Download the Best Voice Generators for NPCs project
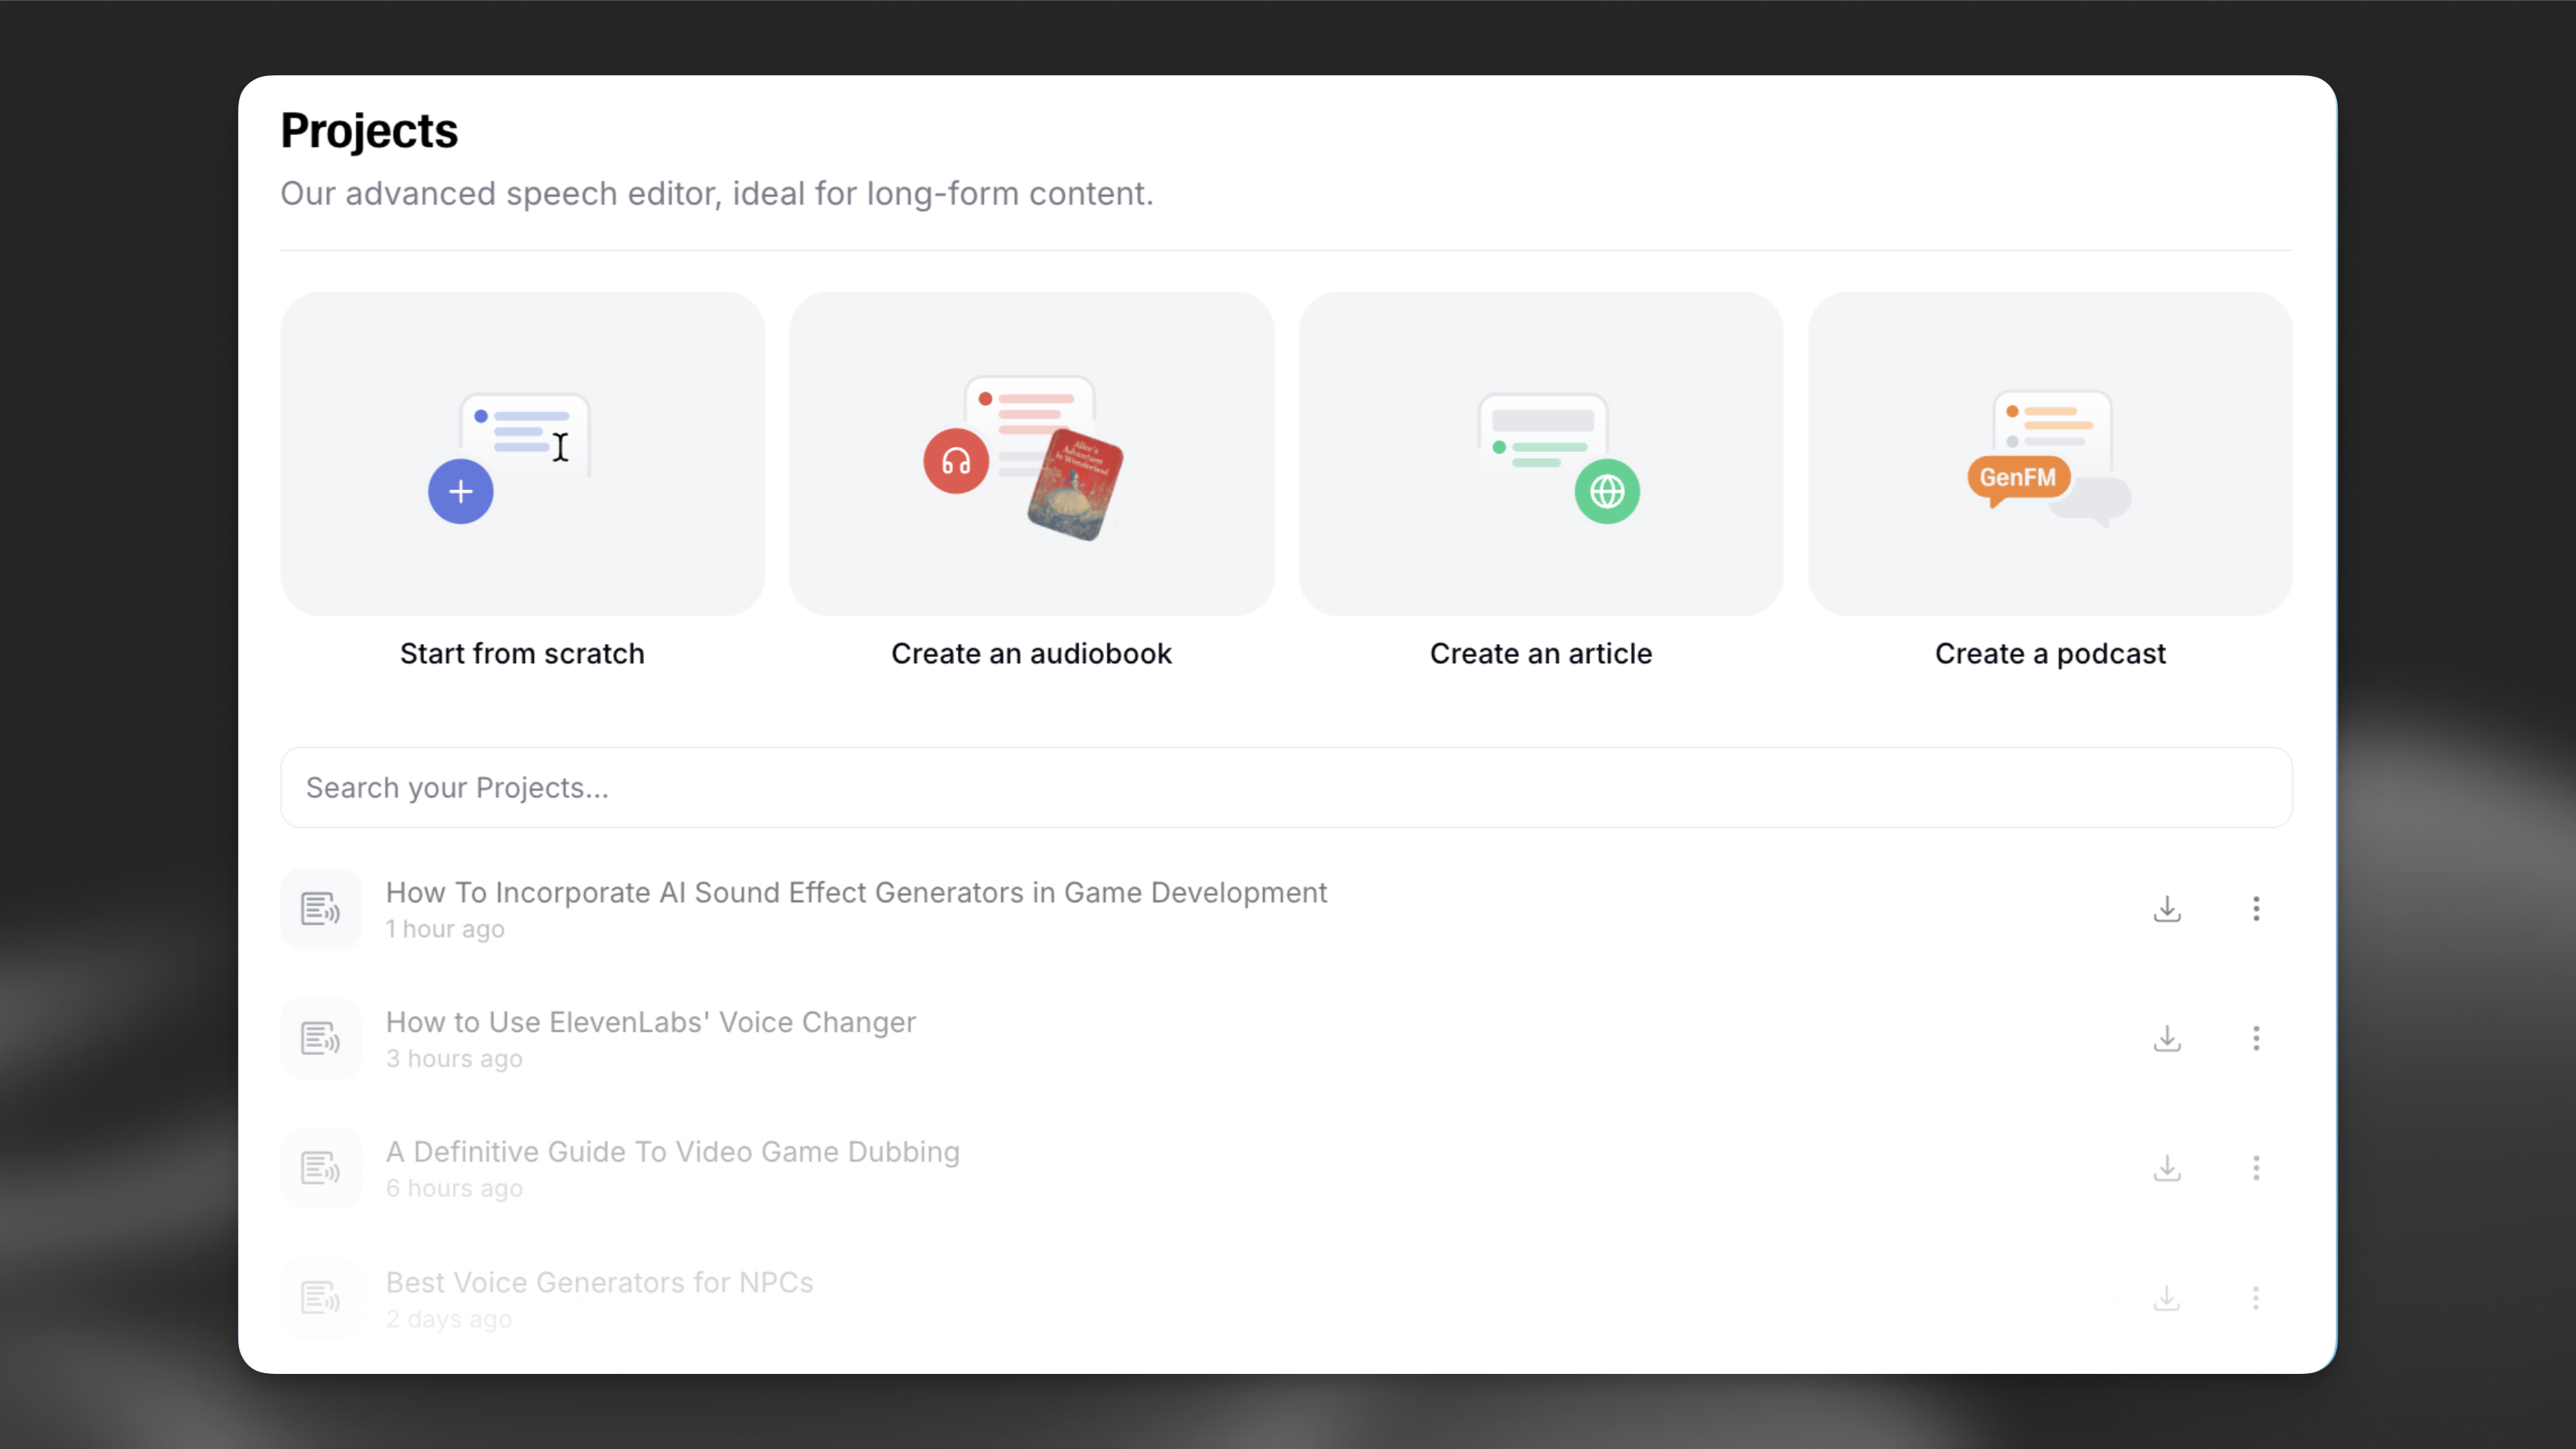This screenshot has height=1449, width=2576. click(2166, 1297)
